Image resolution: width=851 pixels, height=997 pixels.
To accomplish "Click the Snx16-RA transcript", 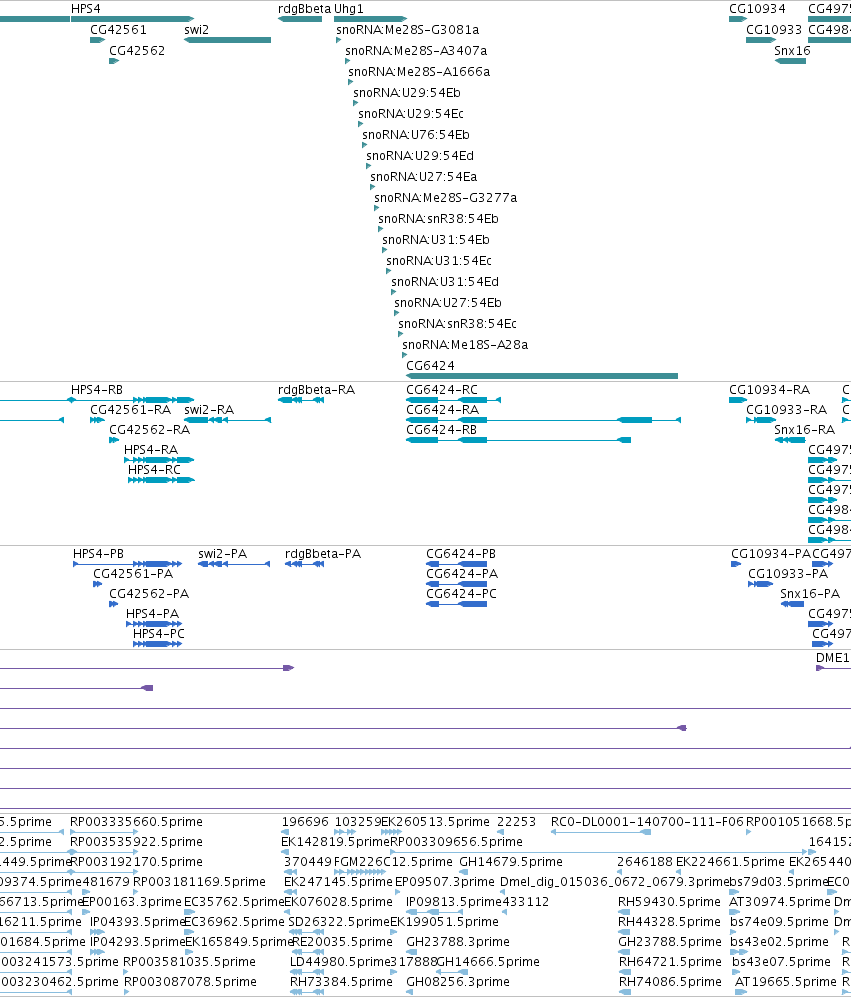I will coord(791,440).
